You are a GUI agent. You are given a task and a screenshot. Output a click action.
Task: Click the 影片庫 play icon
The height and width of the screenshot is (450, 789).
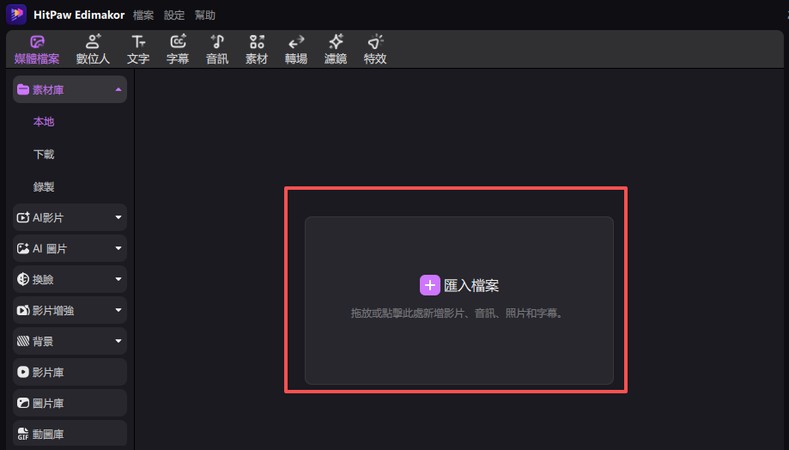[23, 372]
